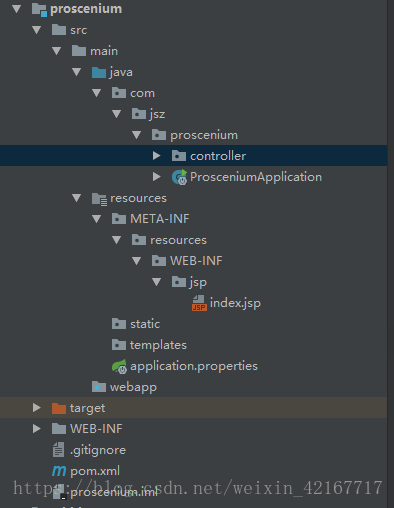
Task: Select the 'templates' folder label
Action: (x=158, y=345)
